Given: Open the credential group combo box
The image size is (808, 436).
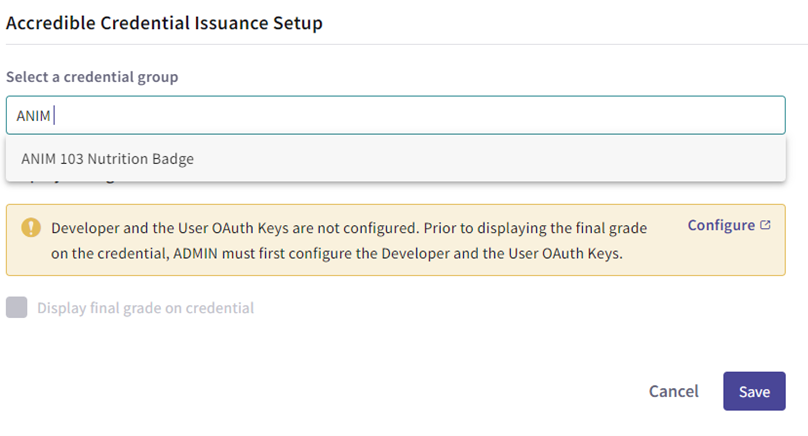Looking at the screenshot, I should coord(396,115).
